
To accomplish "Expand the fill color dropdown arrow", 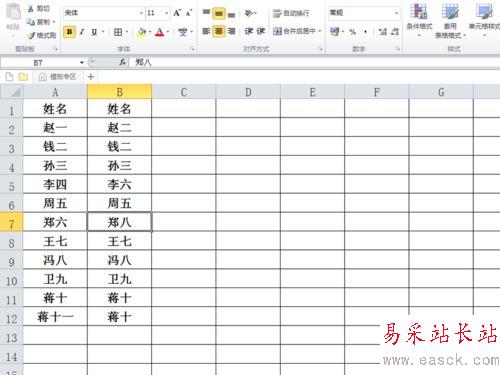I will pos(150,32).
